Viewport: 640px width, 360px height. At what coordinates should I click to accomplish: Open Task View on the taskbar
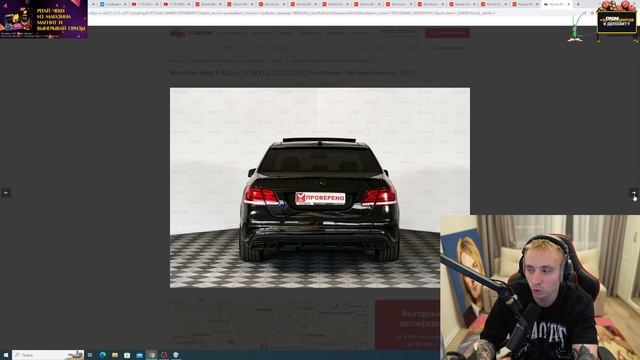90,355
